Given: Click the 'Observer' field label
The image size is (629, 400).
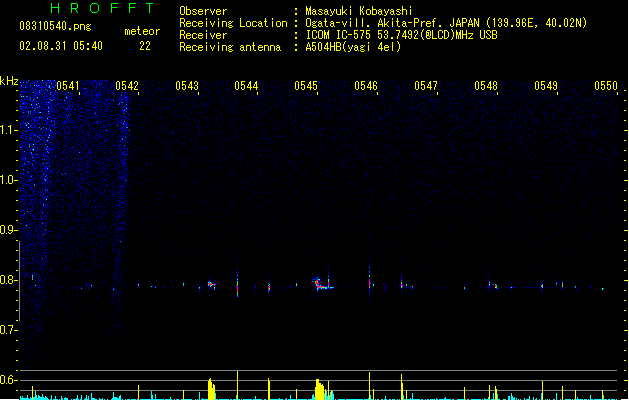Looking at the screenshot, I should pos(203,11).
